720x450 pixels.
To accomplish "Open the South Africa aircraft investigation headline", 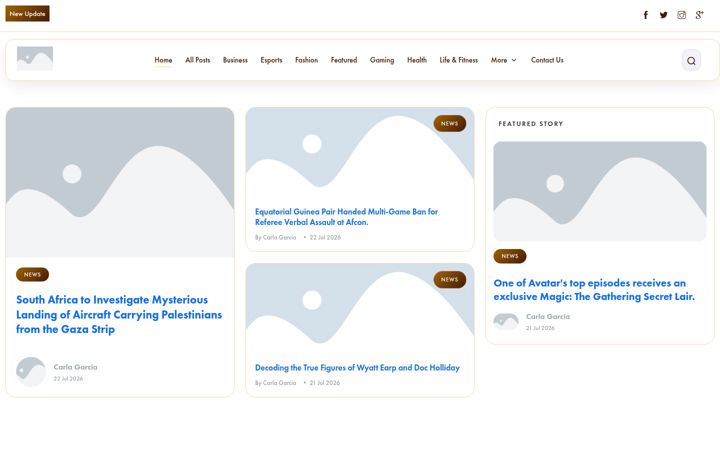I will 119,315.
